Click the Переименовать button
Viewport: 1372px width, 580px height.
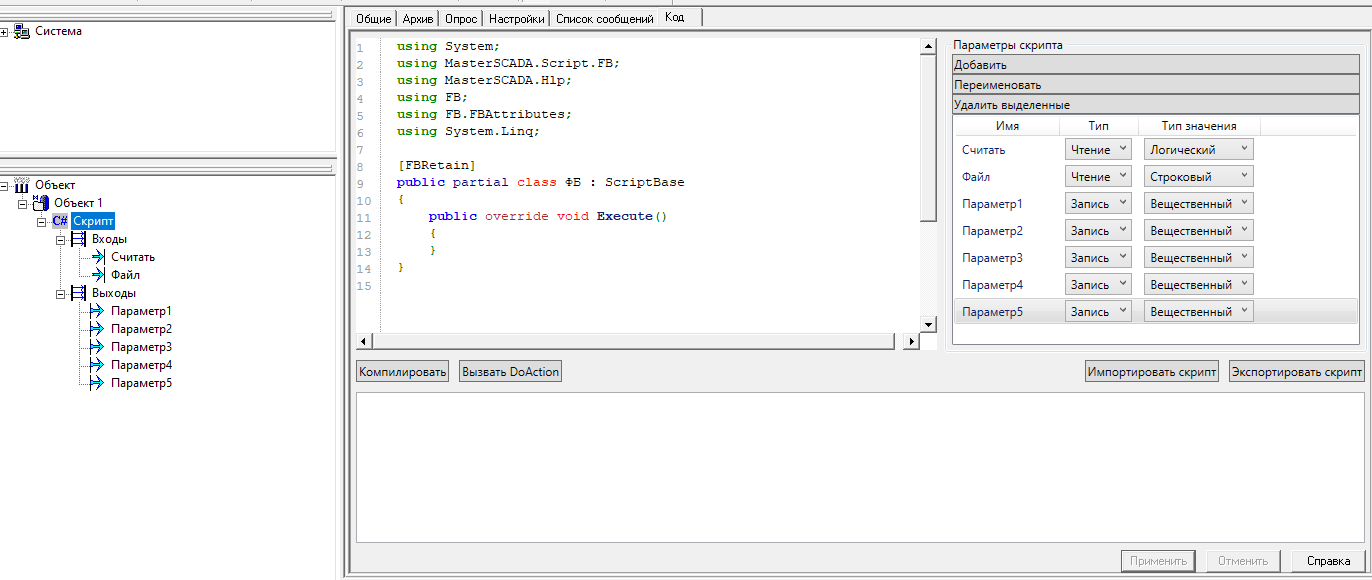1156,85
